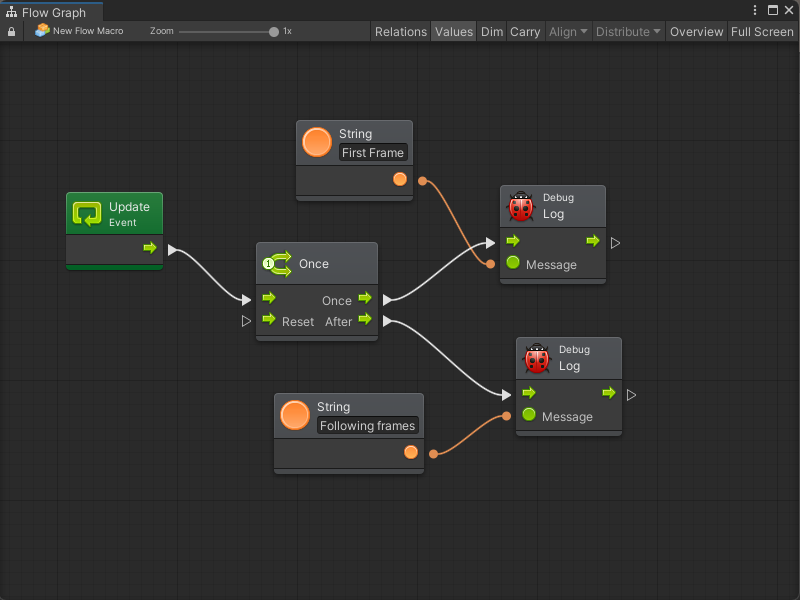Click the orange icon of First Frame string node
Screen dimensions: 800x600
(317, 143)
